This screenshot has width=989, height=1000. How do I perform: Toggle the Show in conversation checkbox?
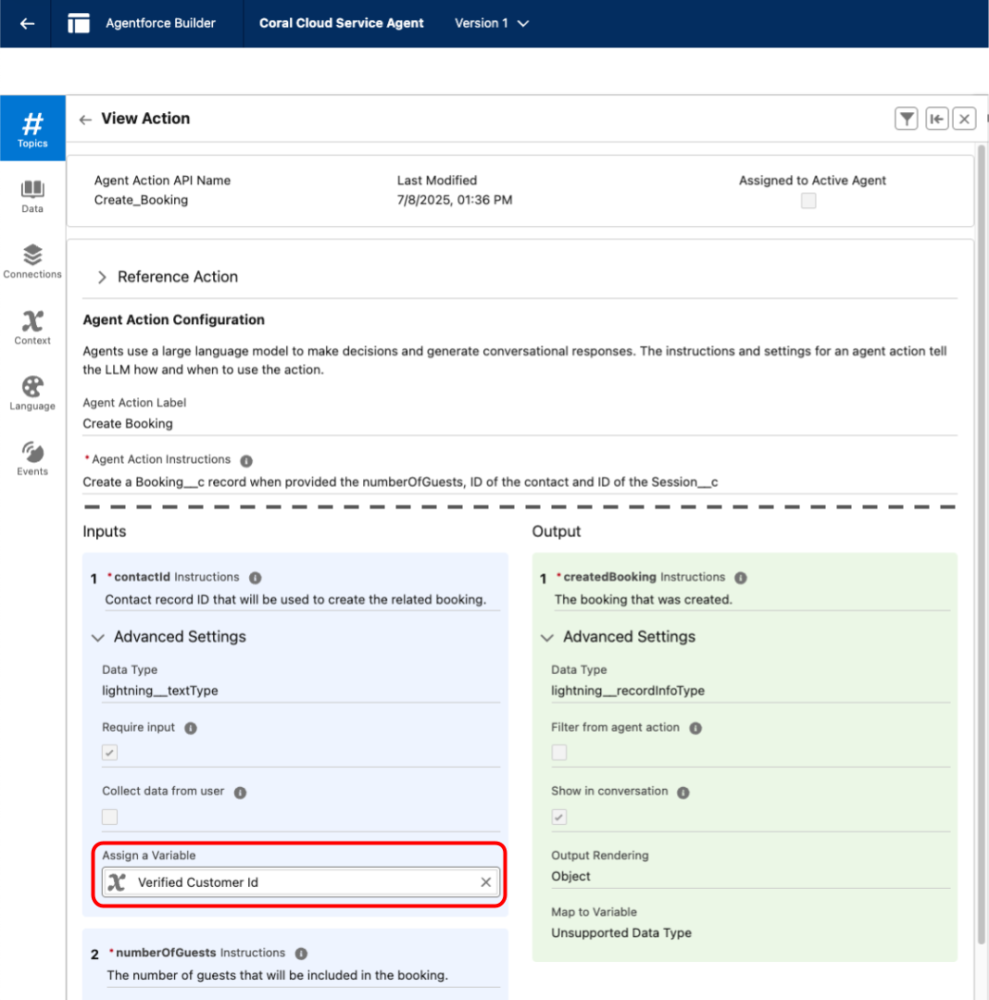pos(559,817)
